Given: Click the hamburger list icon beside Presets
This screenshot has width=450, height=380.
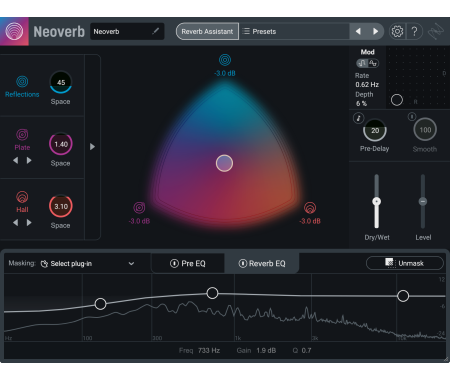Looking at the screenshot, I should tap(246, 31).
